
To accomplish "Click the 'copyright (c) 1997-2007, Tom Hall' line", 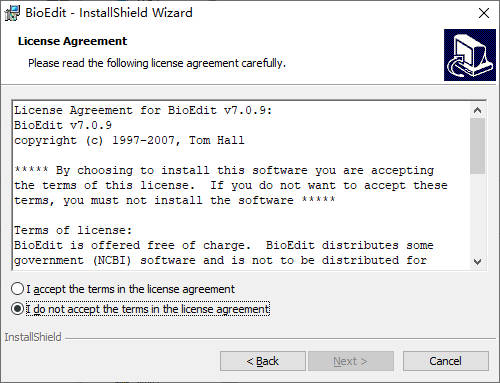I will 129,140.
